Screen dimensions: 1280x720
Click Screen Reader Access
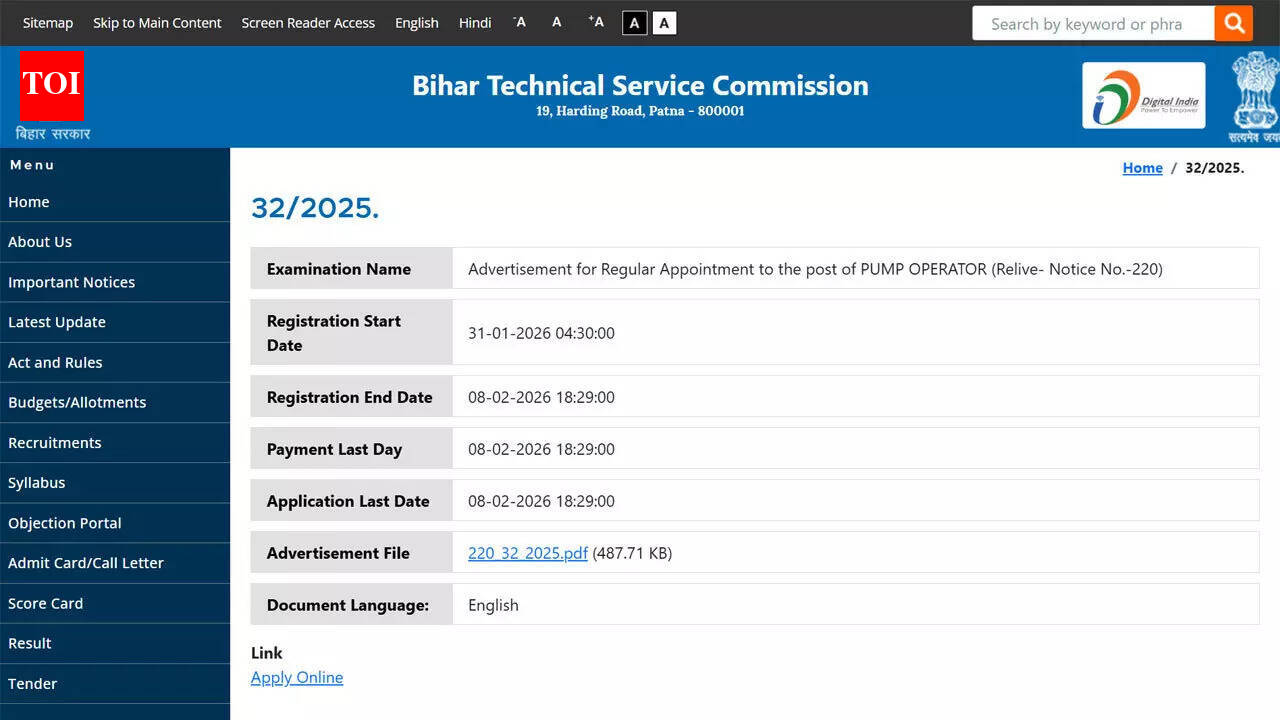pyautogui.click(x=308, y=22)
